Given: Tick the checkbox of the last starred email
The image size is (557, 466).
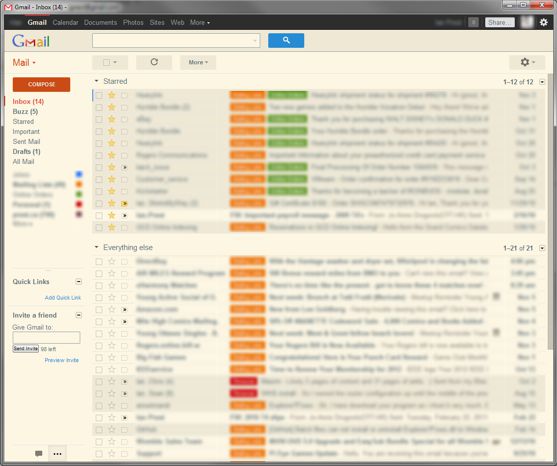Looking at the screenshot, I should click(99, 227).
